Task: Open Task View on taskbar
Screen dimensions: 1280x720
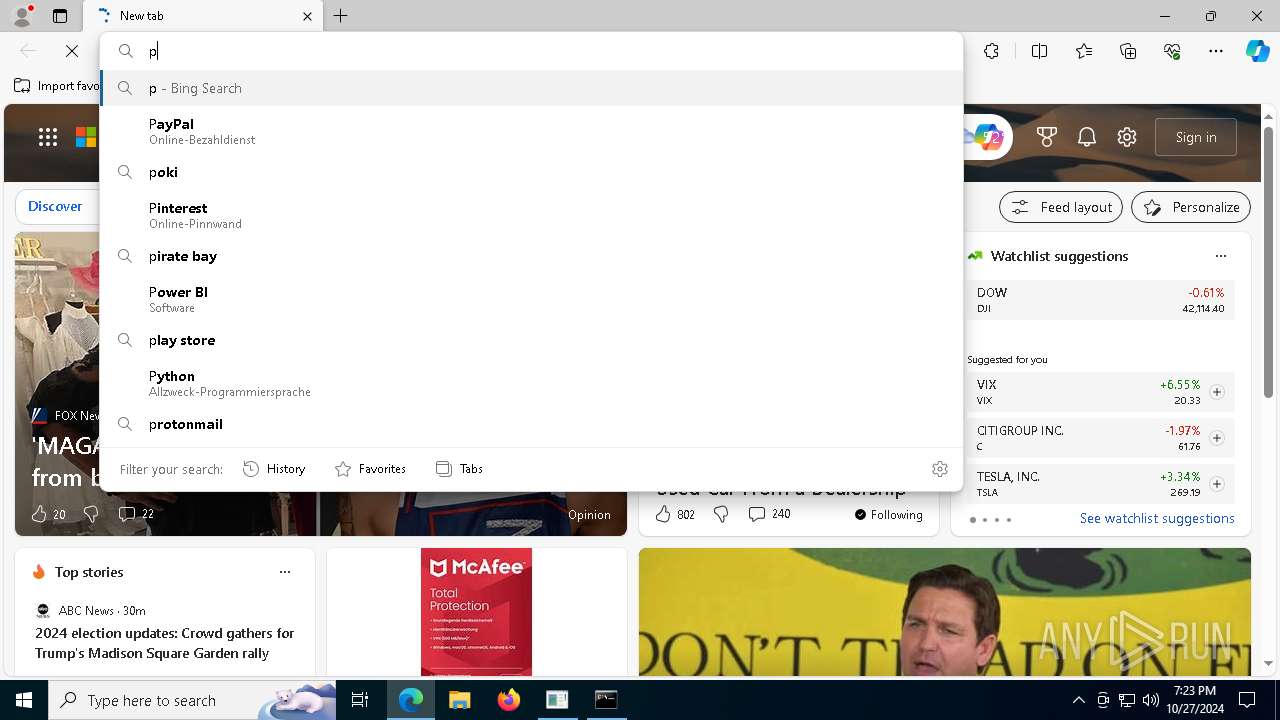Action: pyautogui.click(x=360, y=700)
